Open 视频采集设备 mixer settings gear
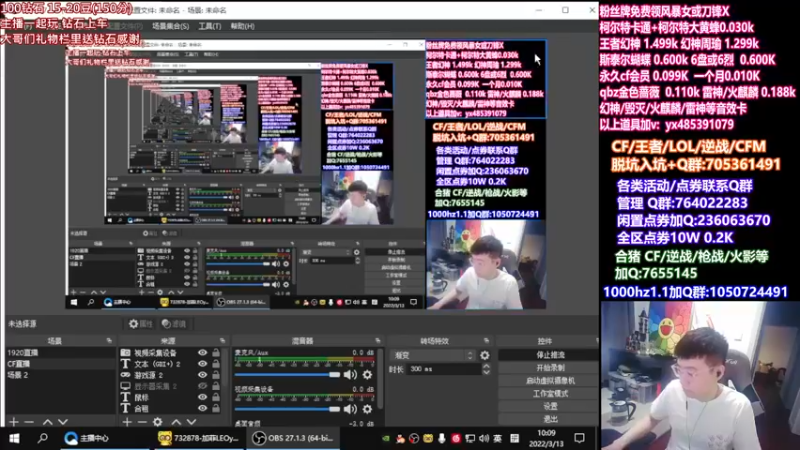Image resolution: width=800 pixels, height=450 pixels. pos(367,409)
